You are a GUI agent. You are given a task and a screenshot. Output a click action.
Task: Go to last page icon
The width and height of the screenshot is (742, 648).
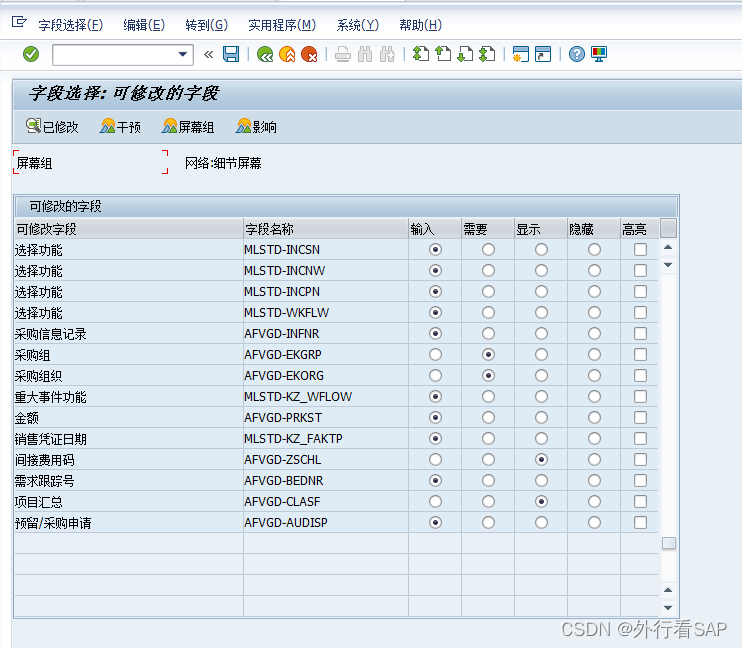(487, 54)
